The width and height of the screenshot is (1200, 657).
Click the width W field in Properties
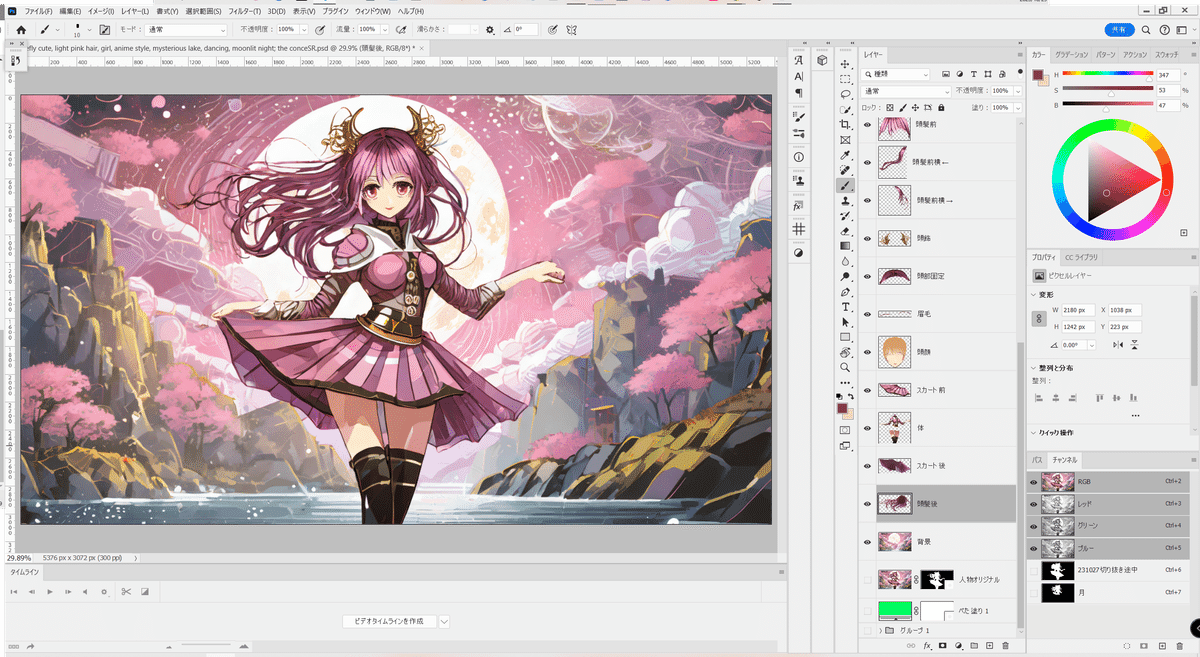(x=1077, y=310)
